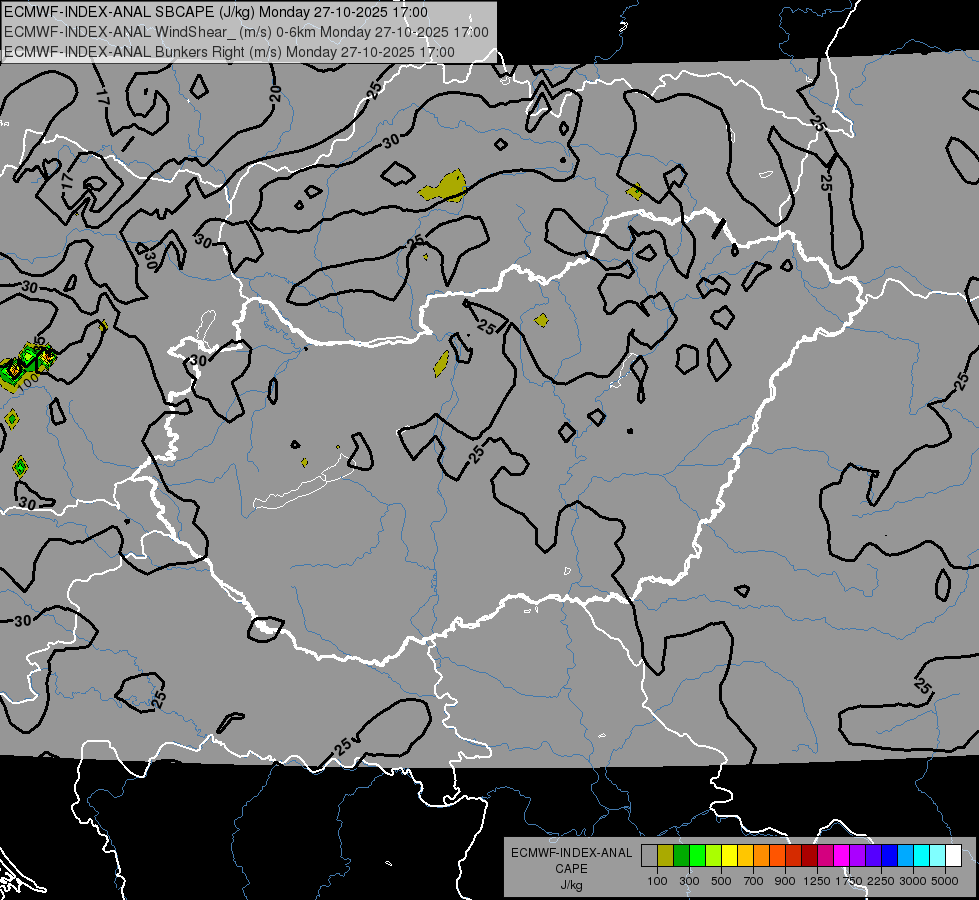The height and width of the screenshot is (900, 979).
Task: Click the dark red legend swatch
Action: tap(810, 856)
